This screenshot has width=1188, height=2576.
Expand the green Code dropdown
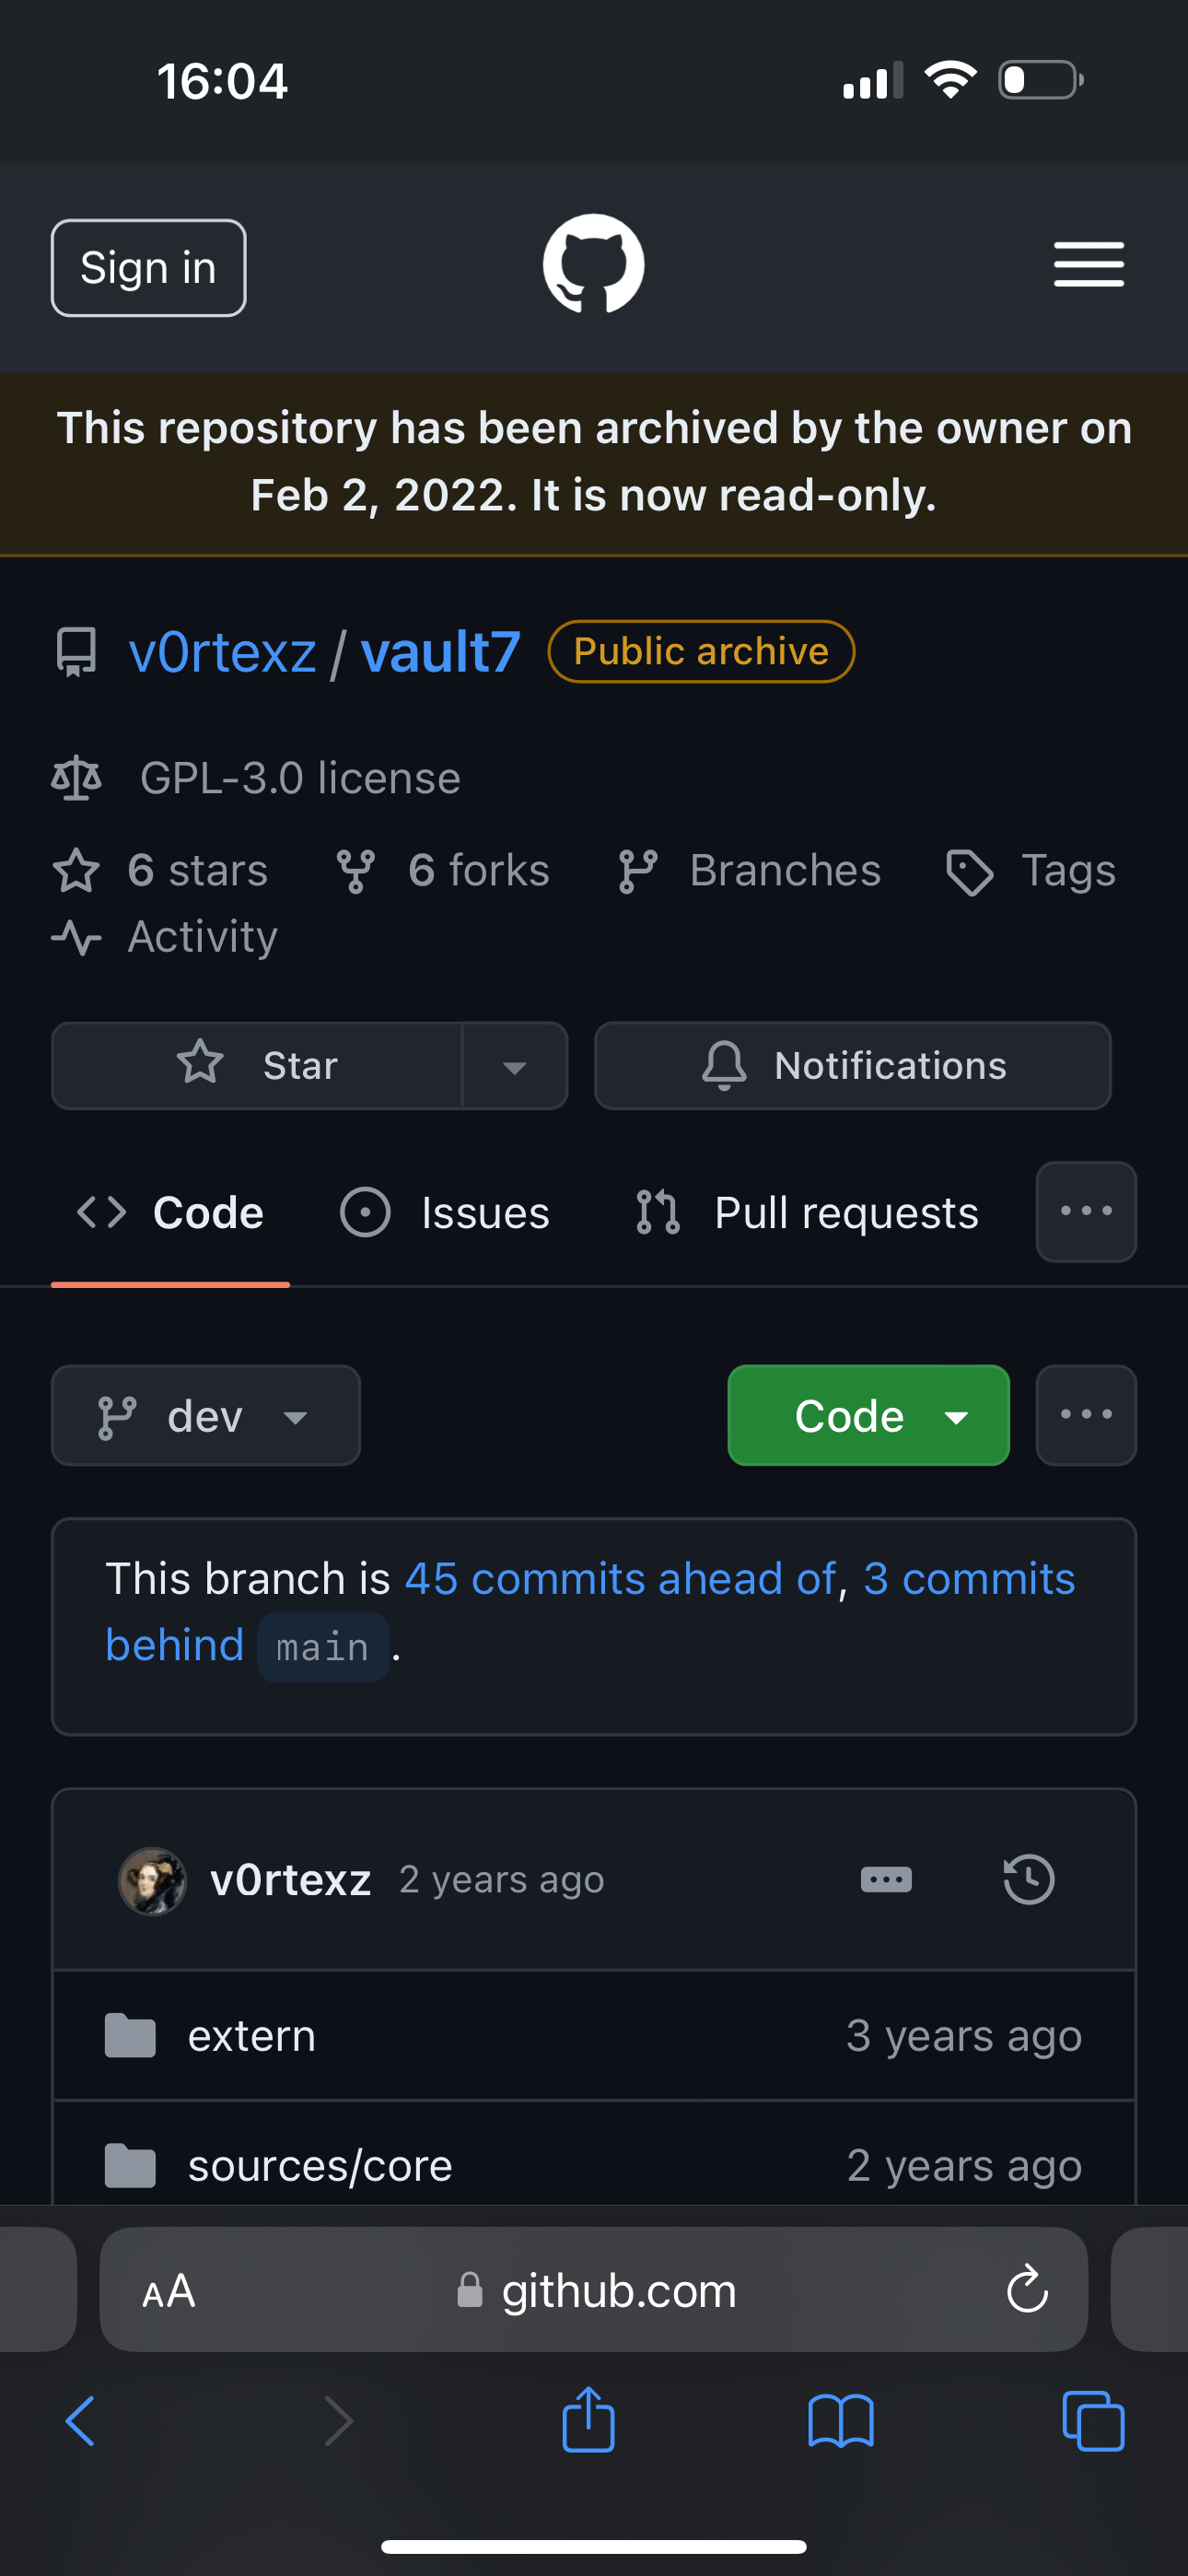(x=868, y=1415)
